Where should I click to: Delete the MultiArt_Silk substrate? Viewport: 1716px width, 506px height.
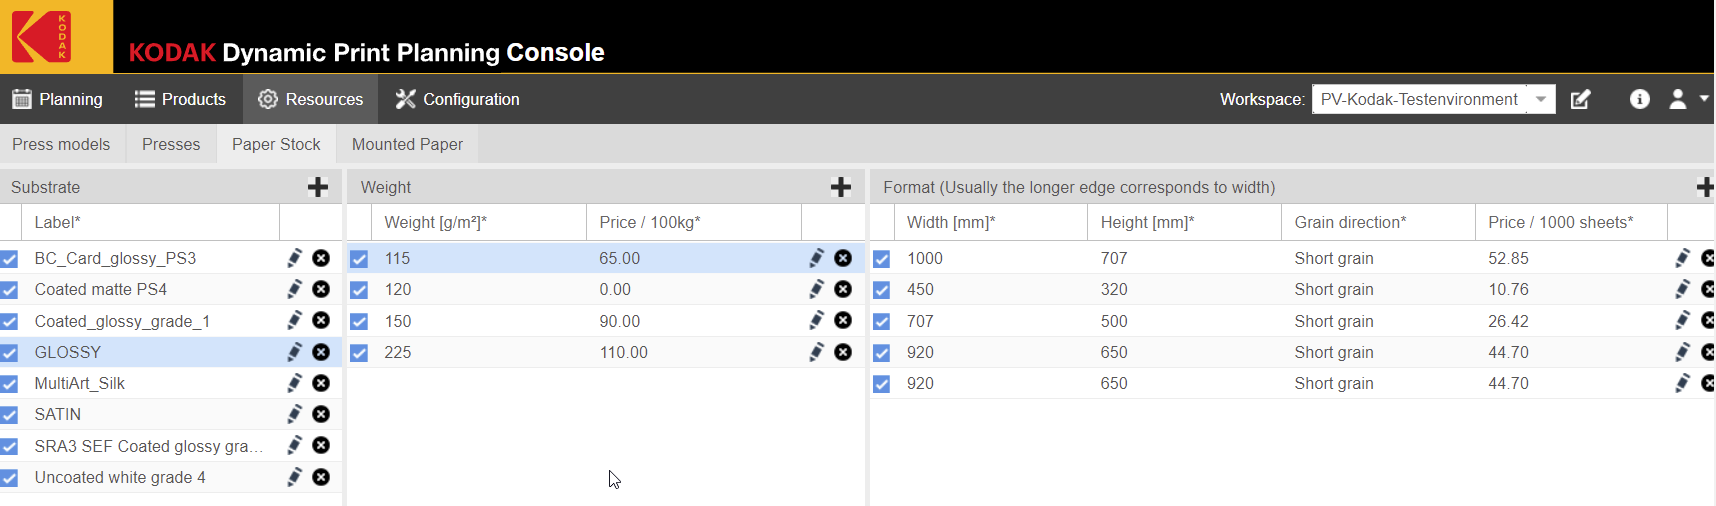pyautogui.click(x=321, y=383)
